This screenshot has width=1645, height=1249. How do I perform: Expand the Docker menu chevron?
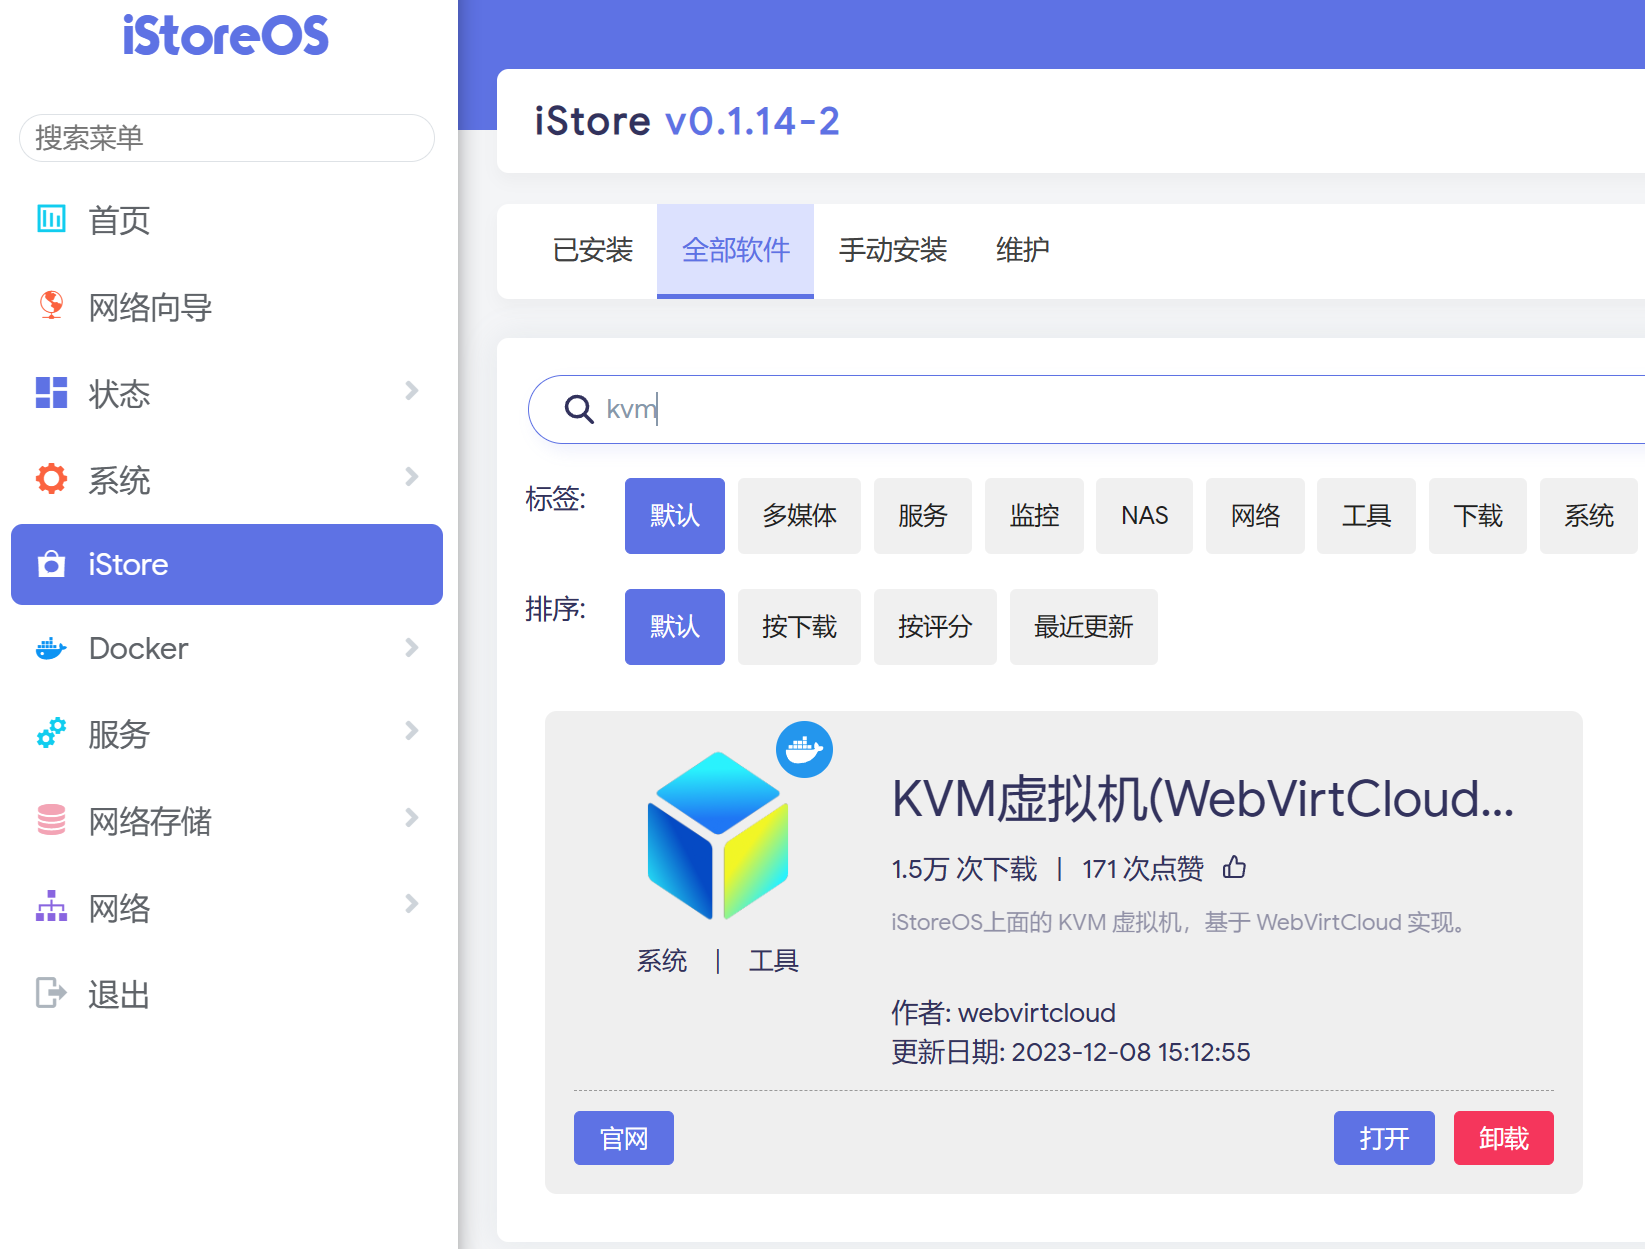coord(412,648)
